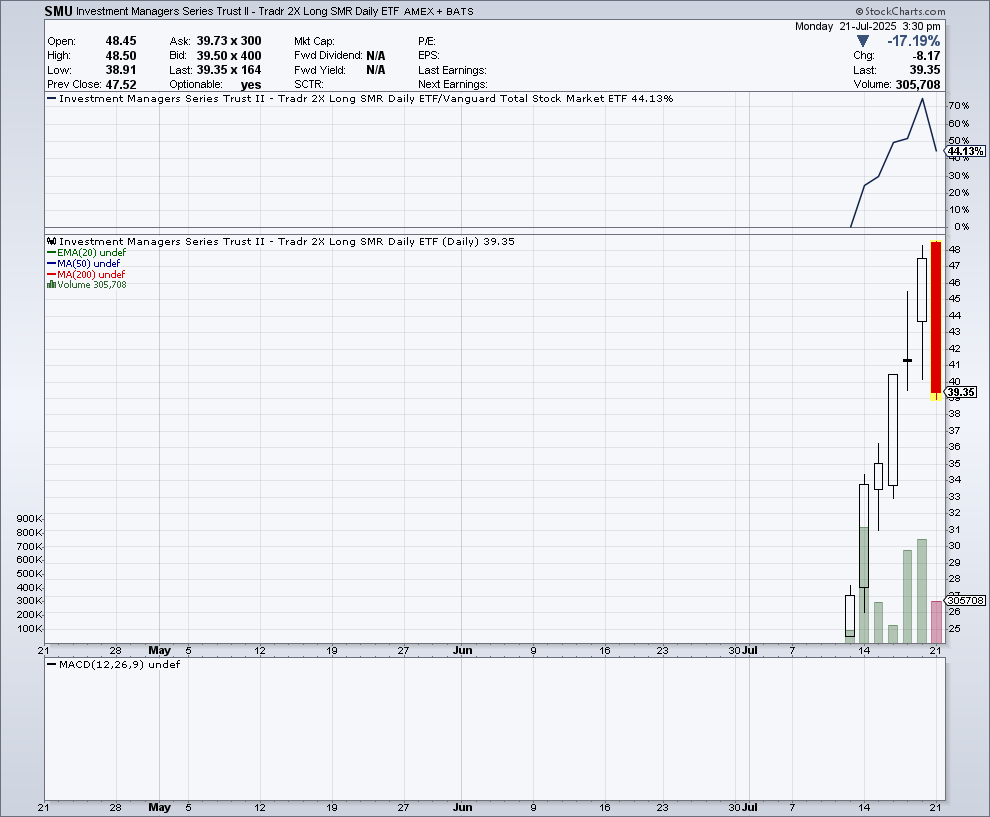Click the Open value 48.45
This screenshot has height=817, width=990.
click(121, 41)
